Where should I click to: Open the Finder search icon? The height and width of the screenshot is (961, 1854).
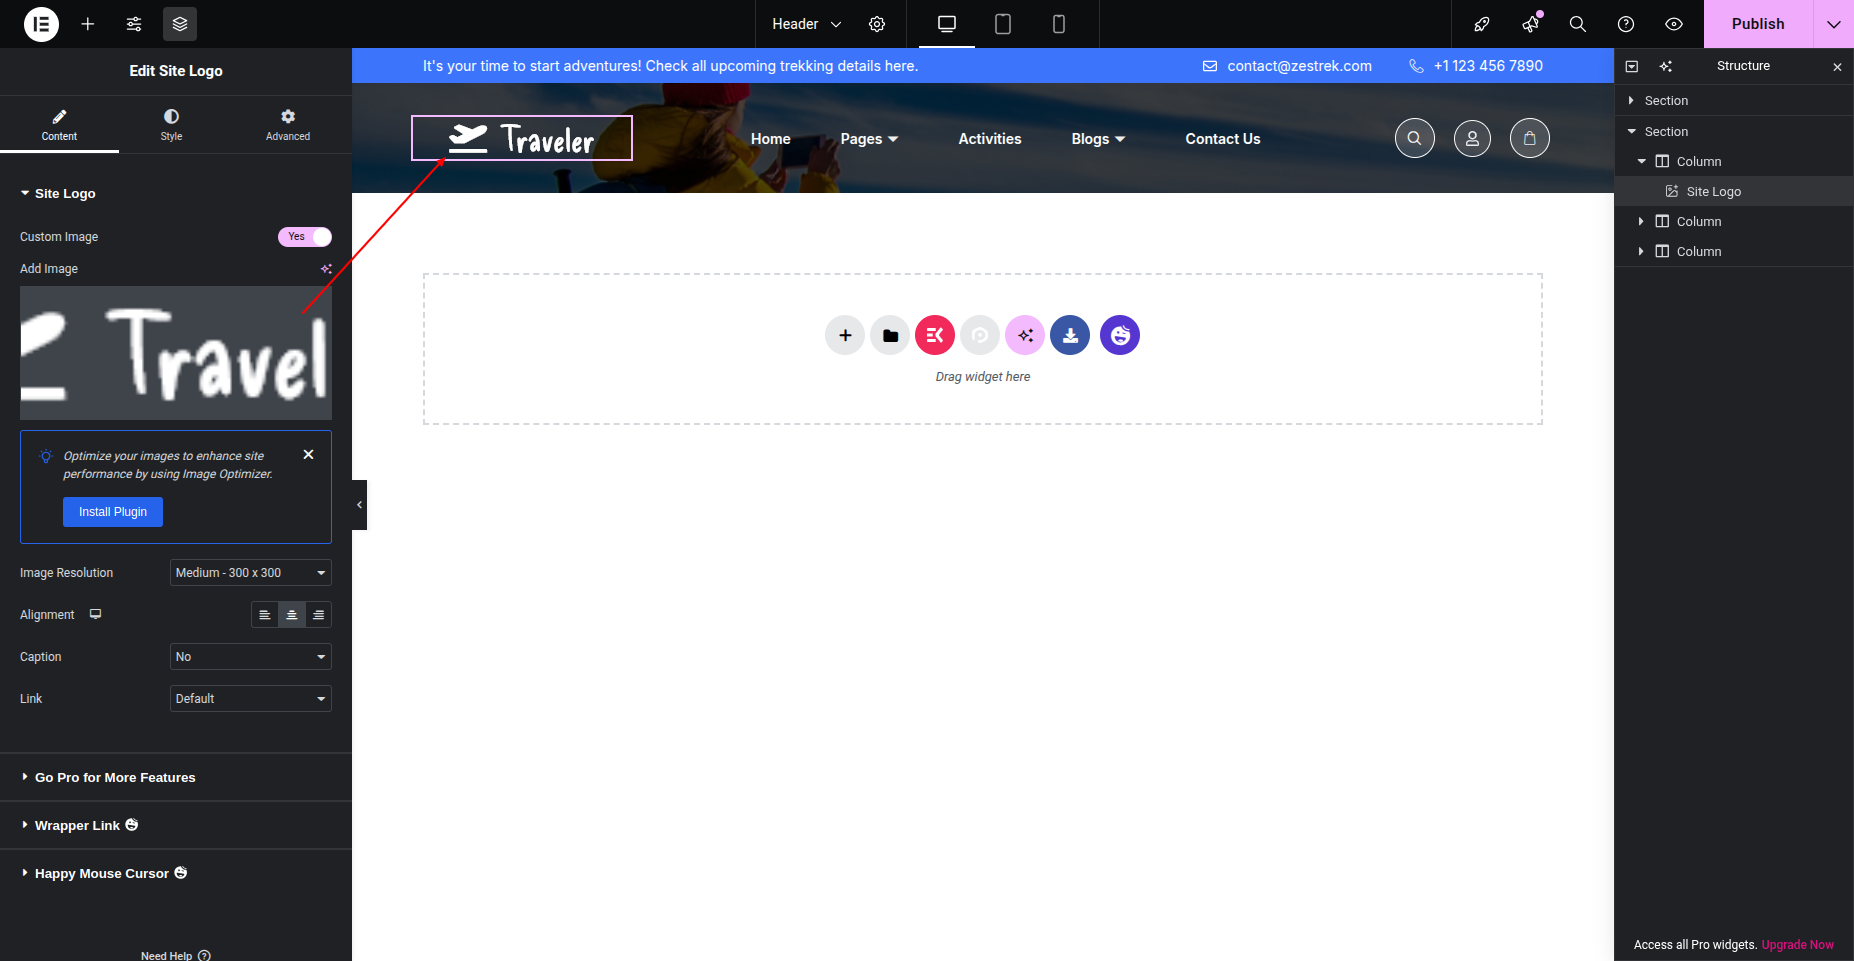1578,24
